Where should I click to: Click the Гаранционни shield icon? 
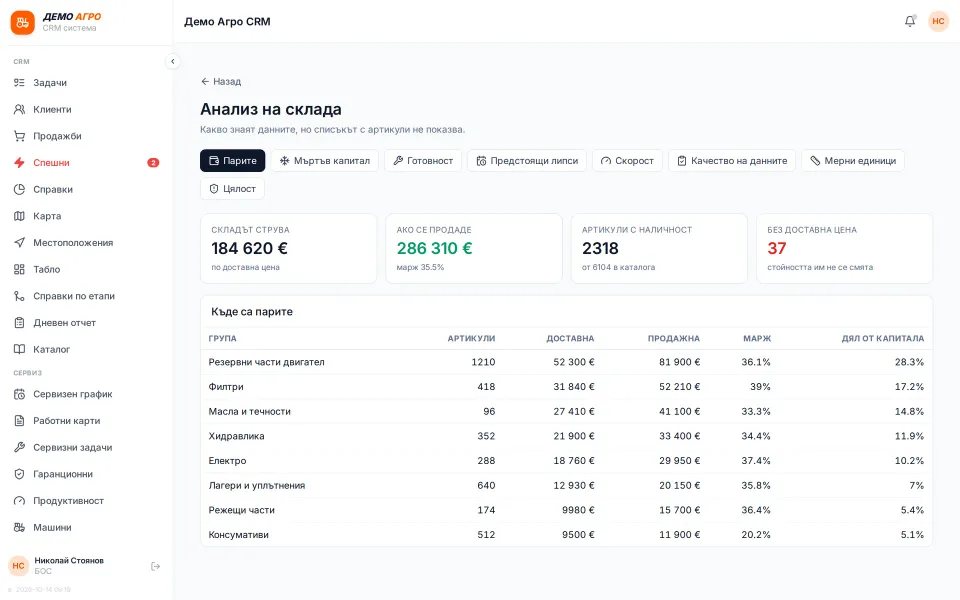click(20, 474)
